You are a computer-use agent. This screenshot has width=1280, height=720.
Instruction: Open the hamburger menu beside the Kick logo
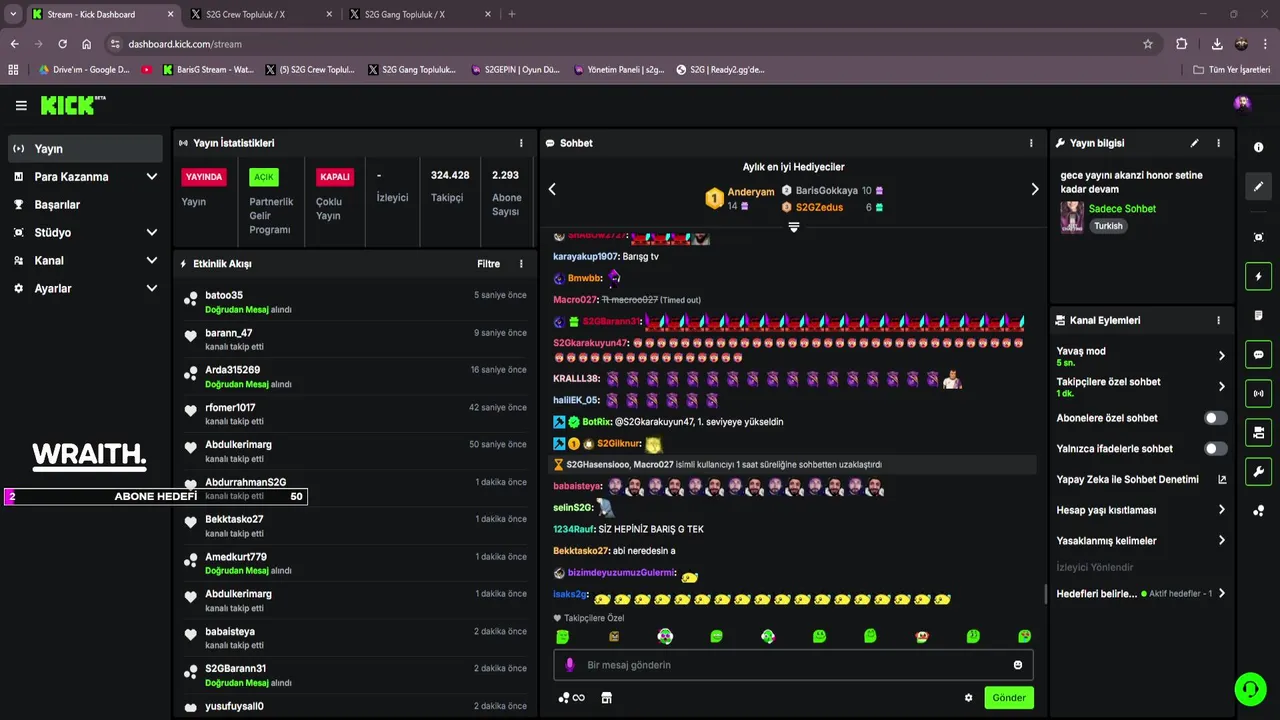[x=21, y=105]
